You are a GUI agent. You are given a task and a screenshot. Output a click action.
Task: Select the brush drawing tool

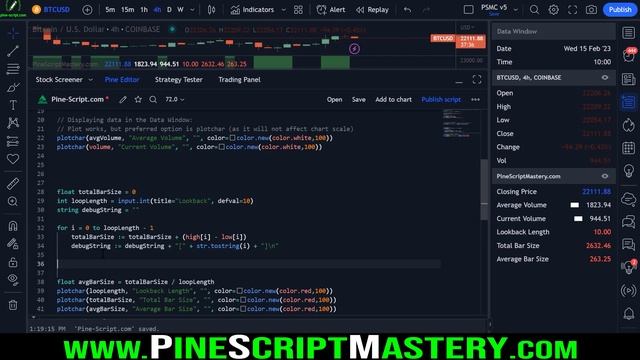click(13, 87)
